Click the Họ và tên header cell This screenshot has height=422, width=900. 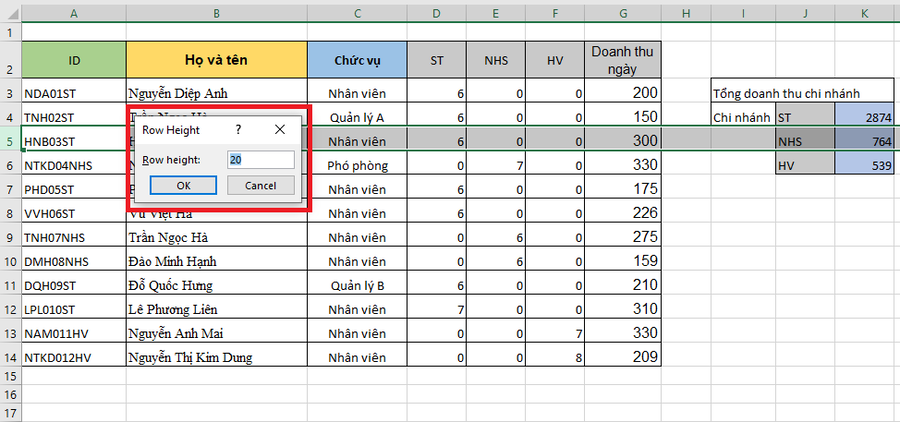coord(216,60)
